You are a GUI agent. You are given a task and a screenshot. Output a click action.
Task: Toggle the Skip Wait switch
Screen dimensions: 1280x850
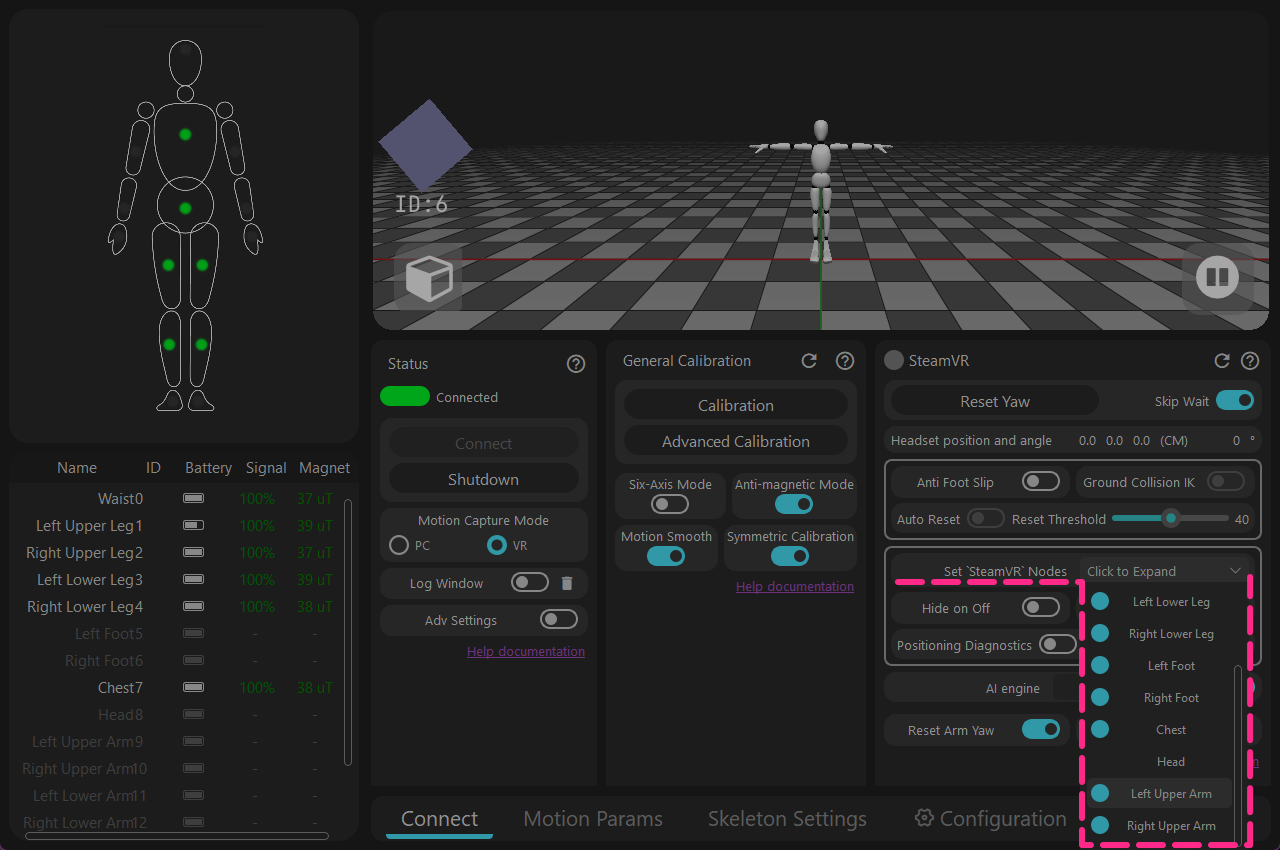pos(1235,401)
